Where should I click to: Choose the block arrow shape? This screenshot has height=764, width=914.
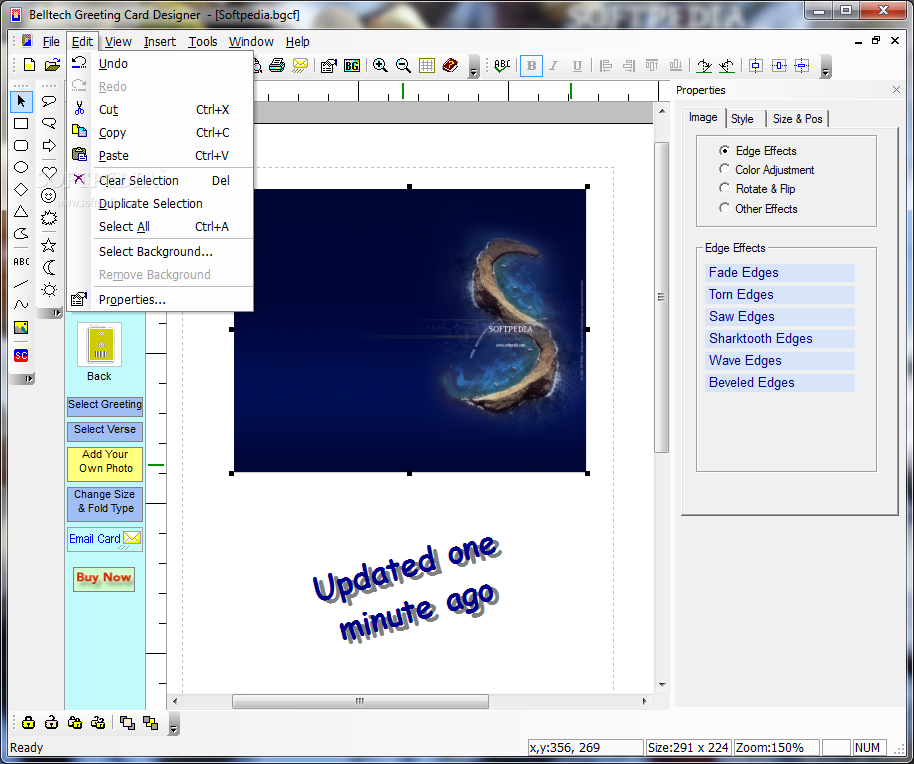[x=49, y=145]
